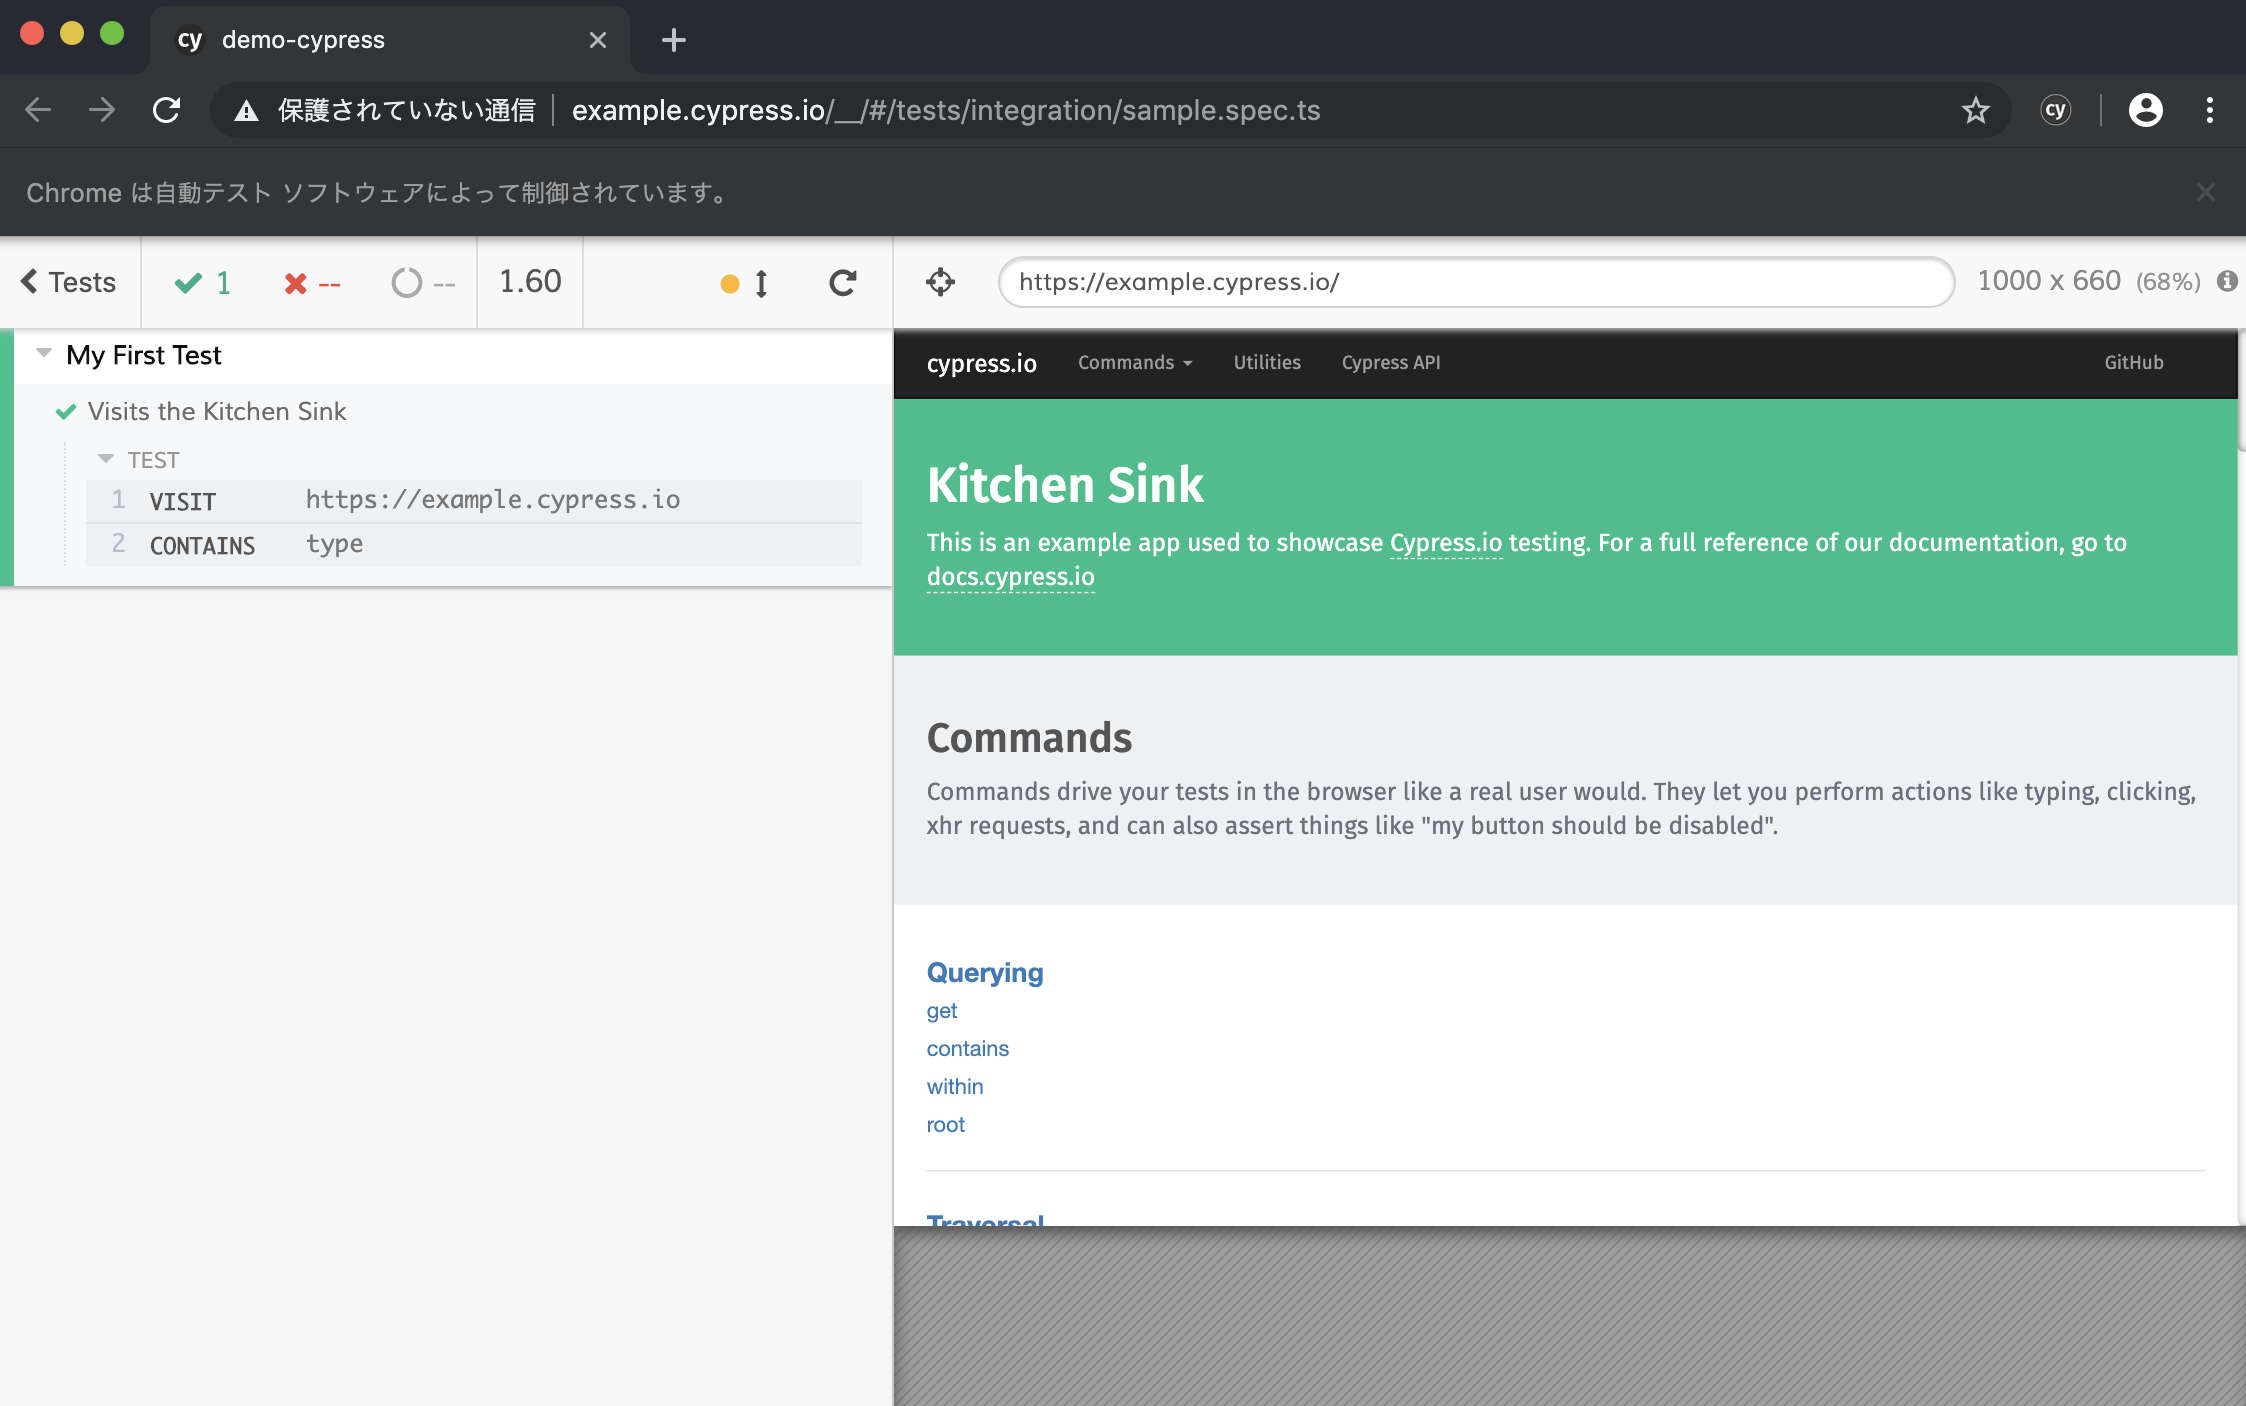Viewport: 2246px width, 1406px height.
Task: Click the 1.60 test duration value
Action: click(530, 282)
